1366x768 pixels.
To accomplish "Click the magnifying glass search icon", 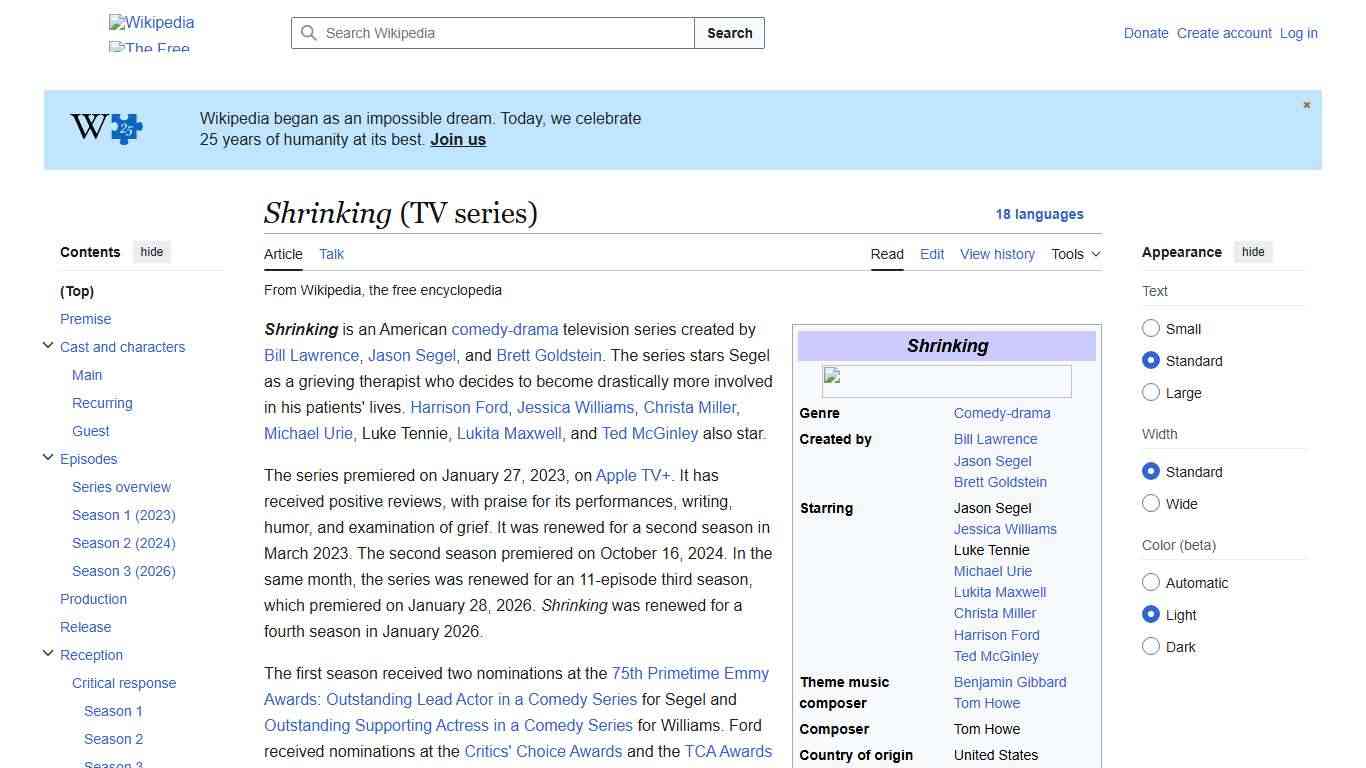I will click(309, 33).
